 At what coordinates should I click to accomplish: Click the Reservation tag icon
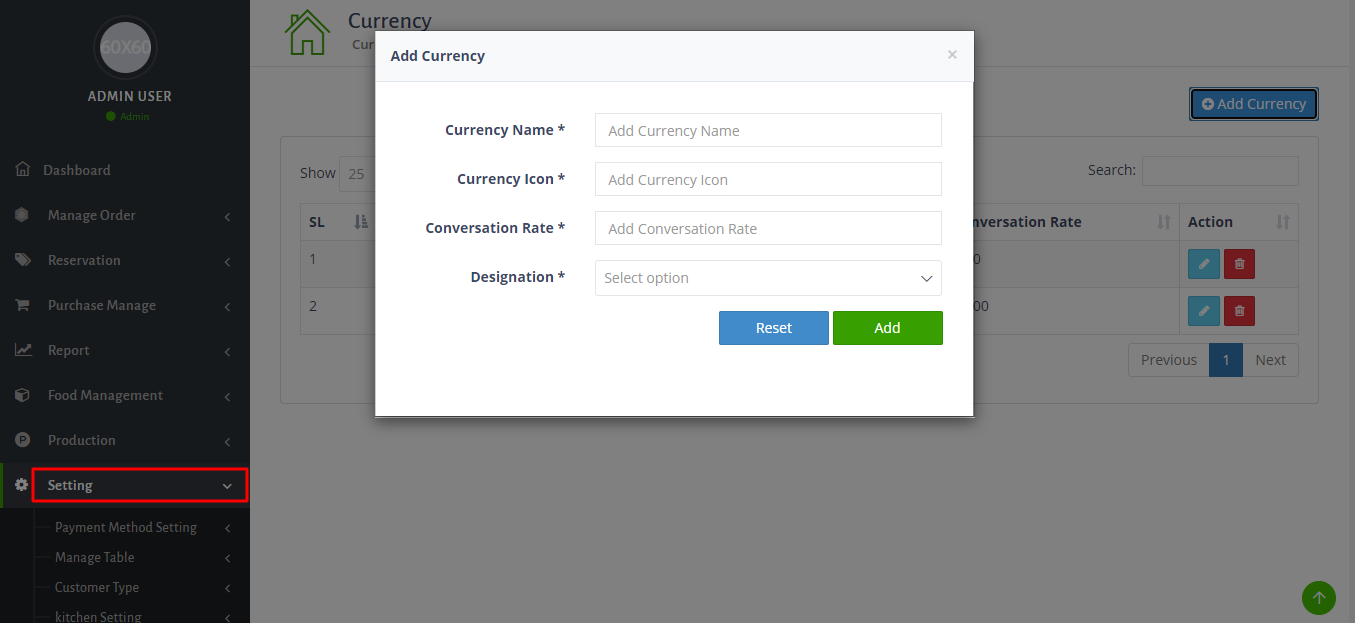(22, 260)
